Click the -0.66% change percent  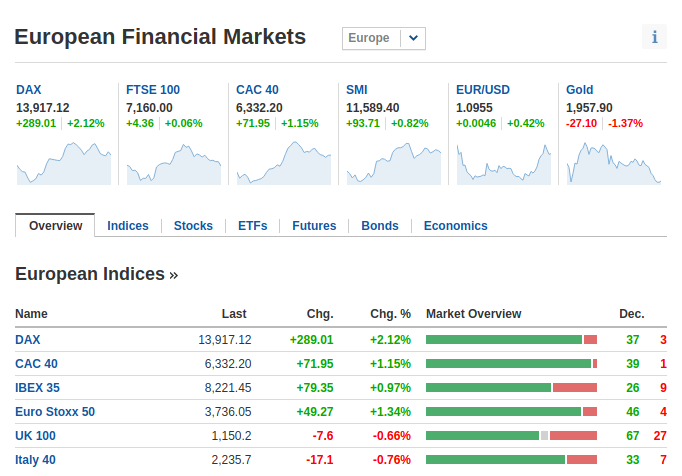point(391,436)
